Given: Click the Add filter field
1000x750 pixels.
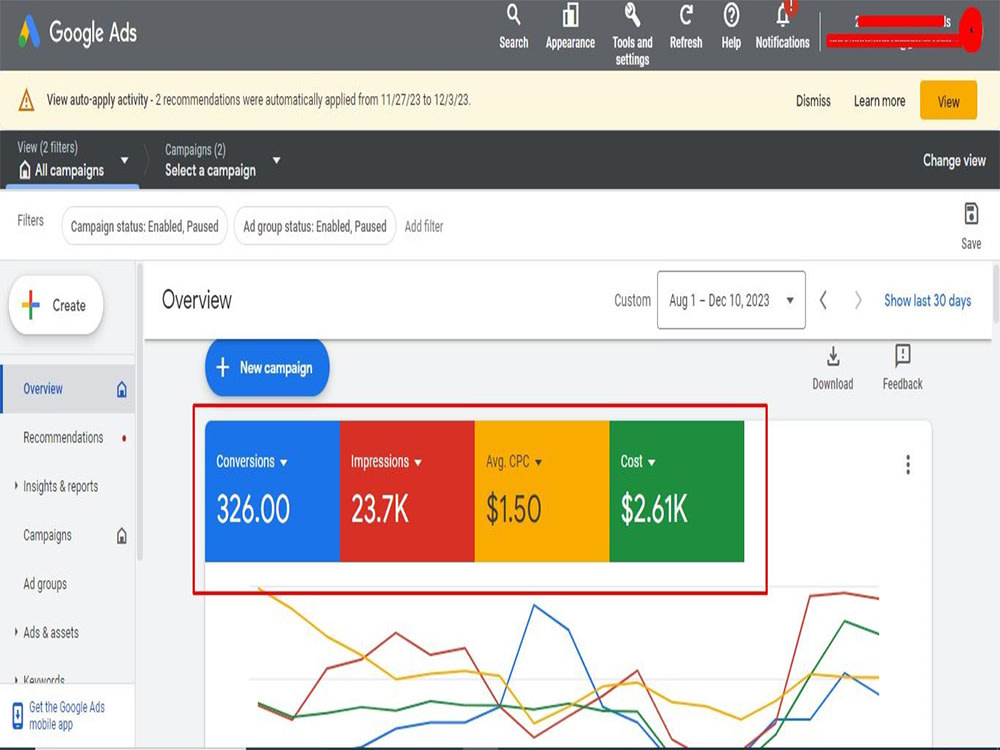Looking at the screenshot, I should pyautogui.click(x=423, y=226).
